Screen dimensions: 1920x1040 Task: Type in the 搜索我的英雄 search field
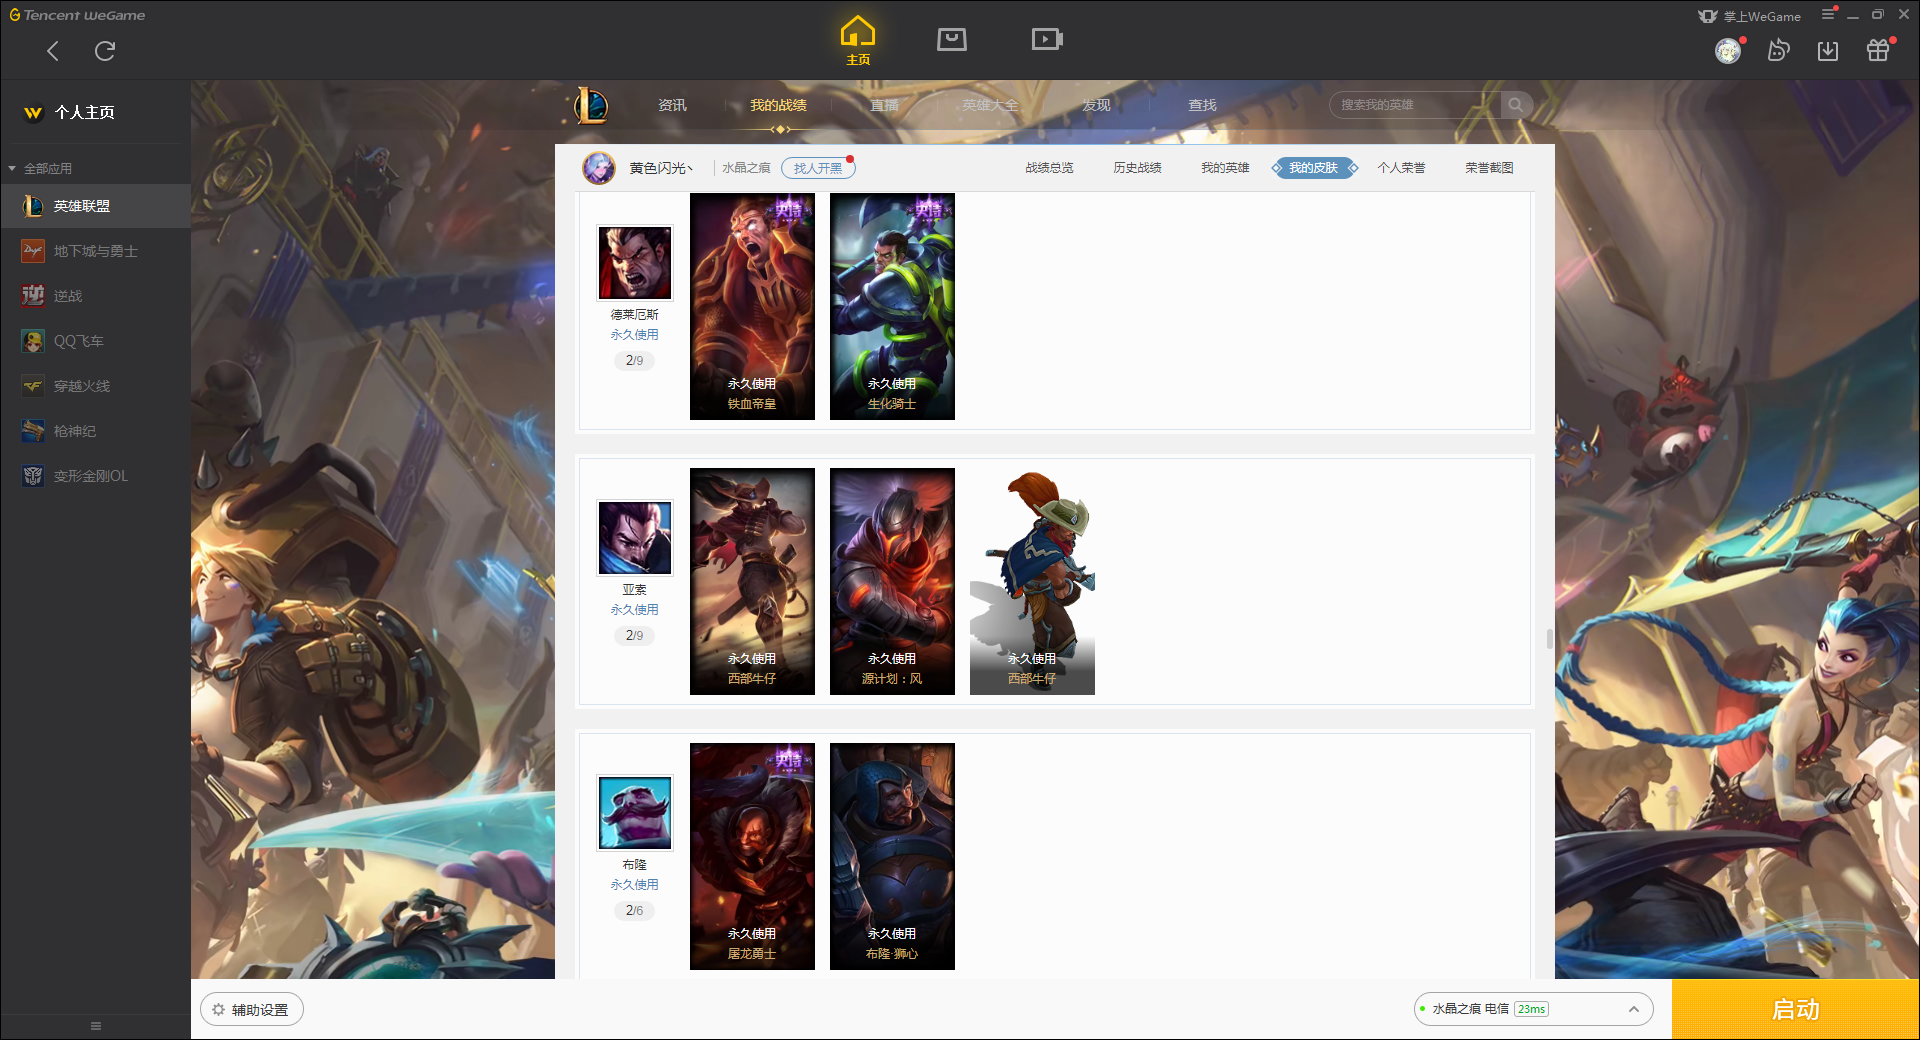[x=1415, y=105]
